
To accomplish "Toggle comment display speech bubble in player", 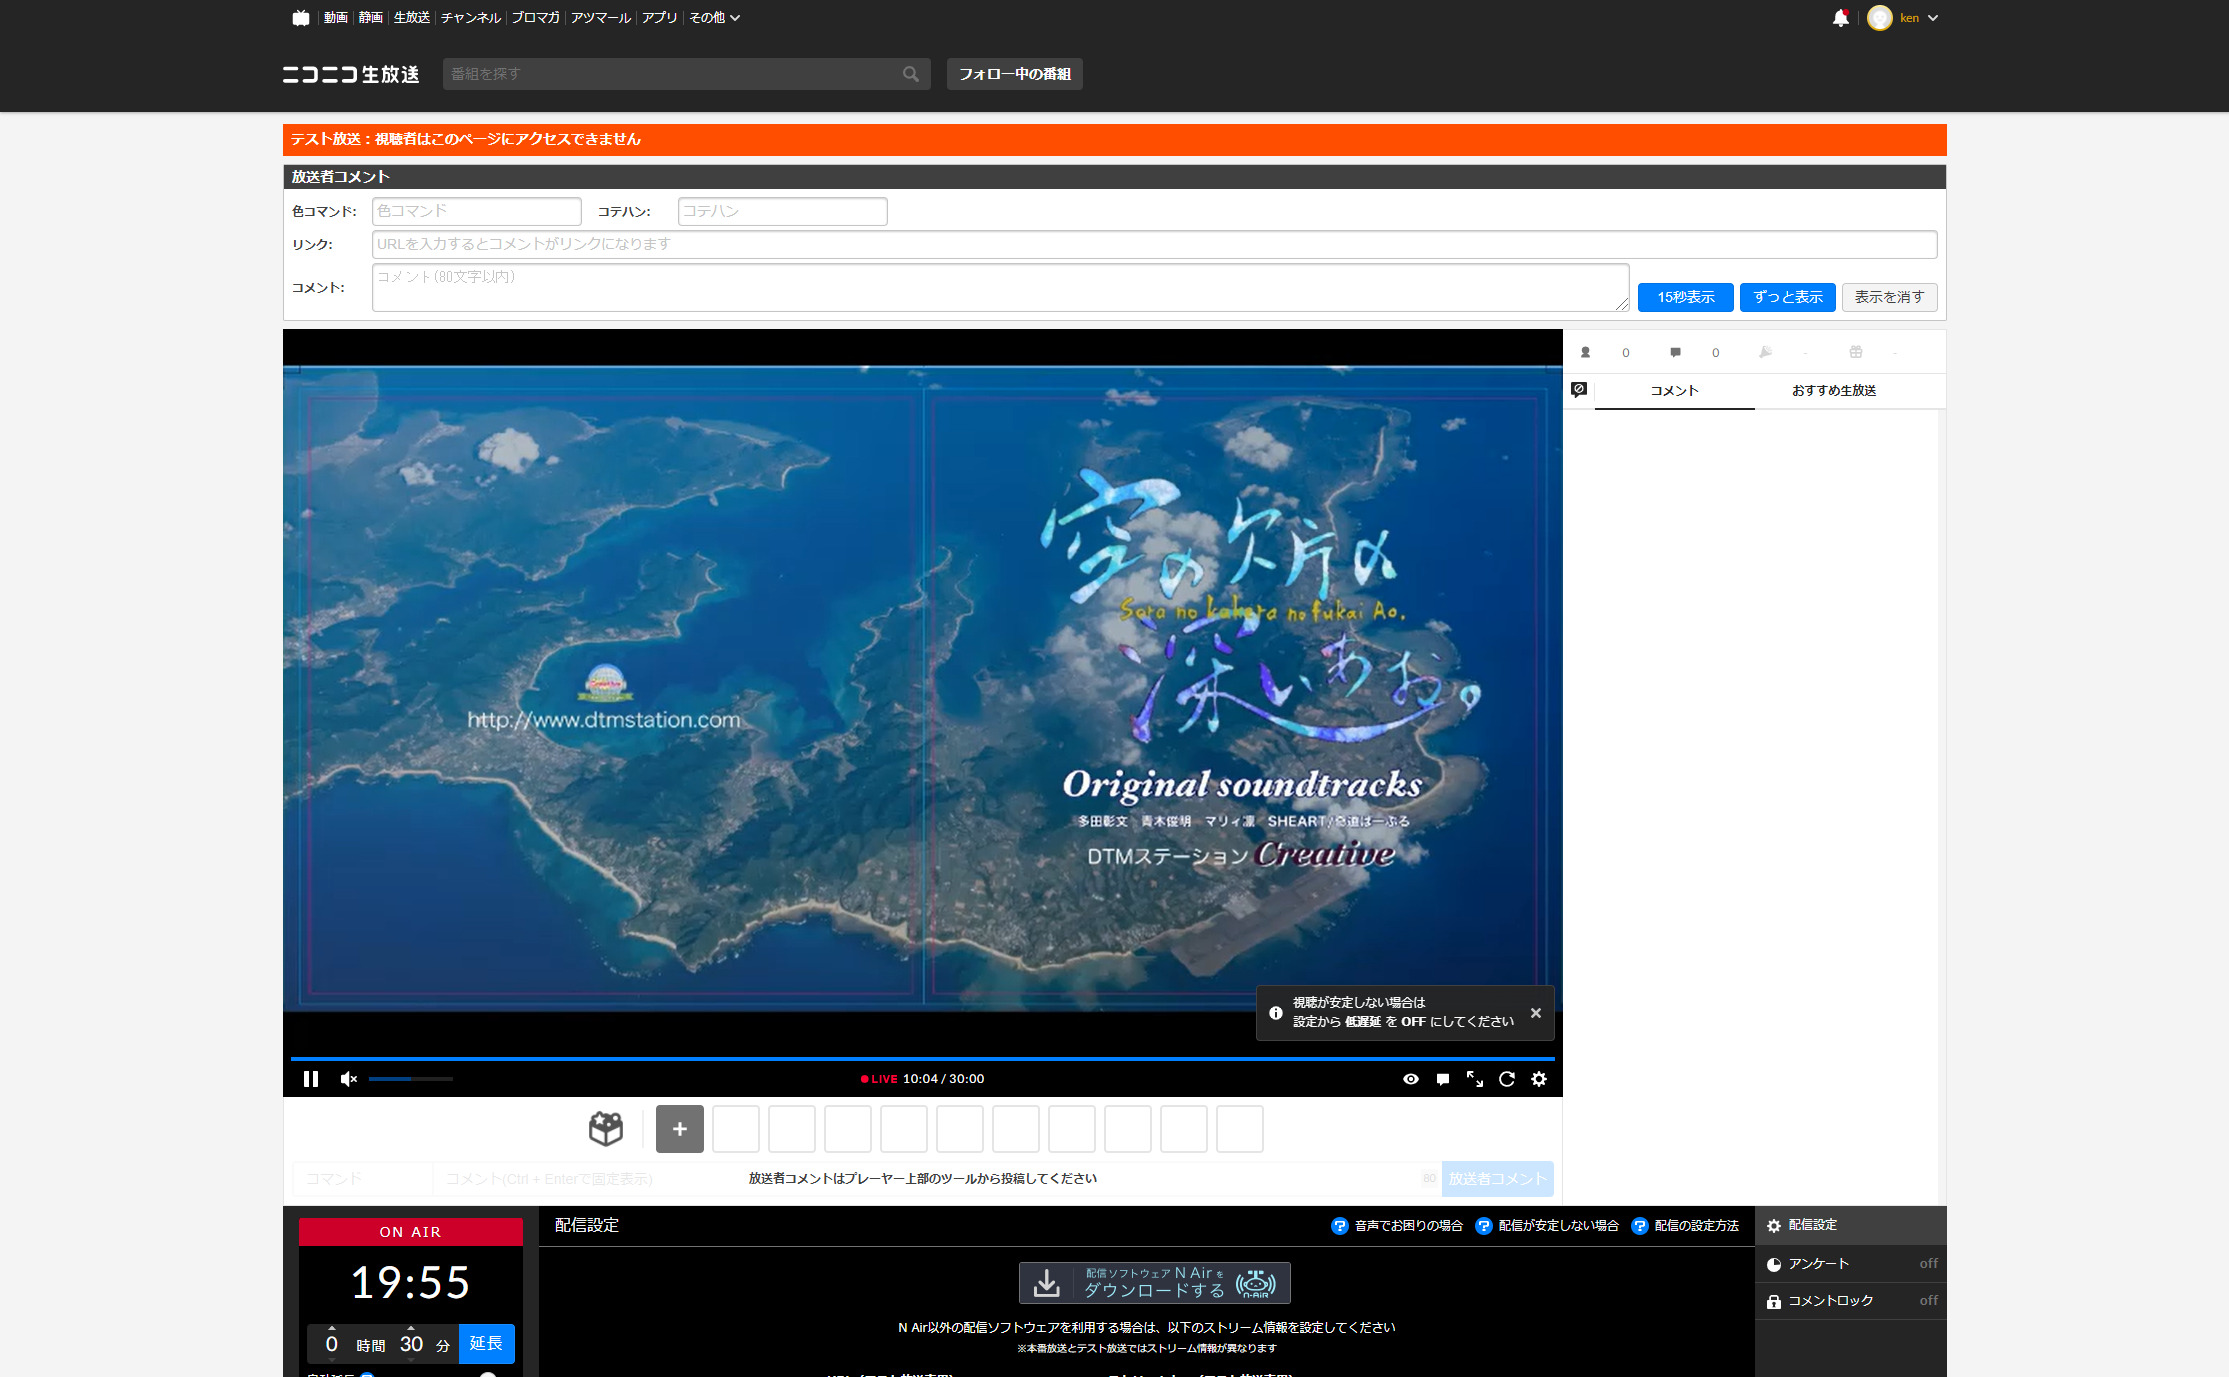I will pos(1443,1079).
